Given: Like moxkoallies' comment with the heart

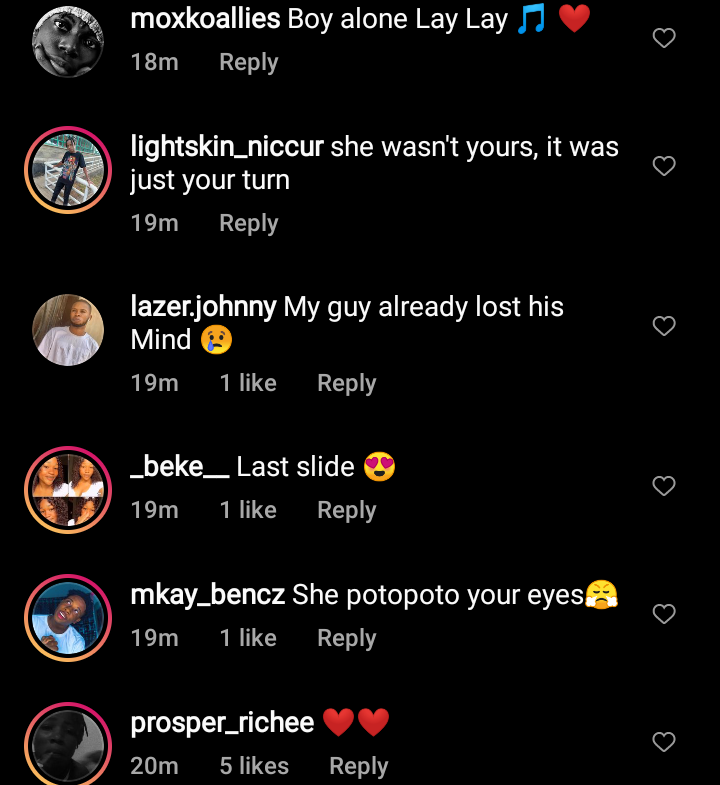Looking at the screenshot, I should tap(664, 38).
